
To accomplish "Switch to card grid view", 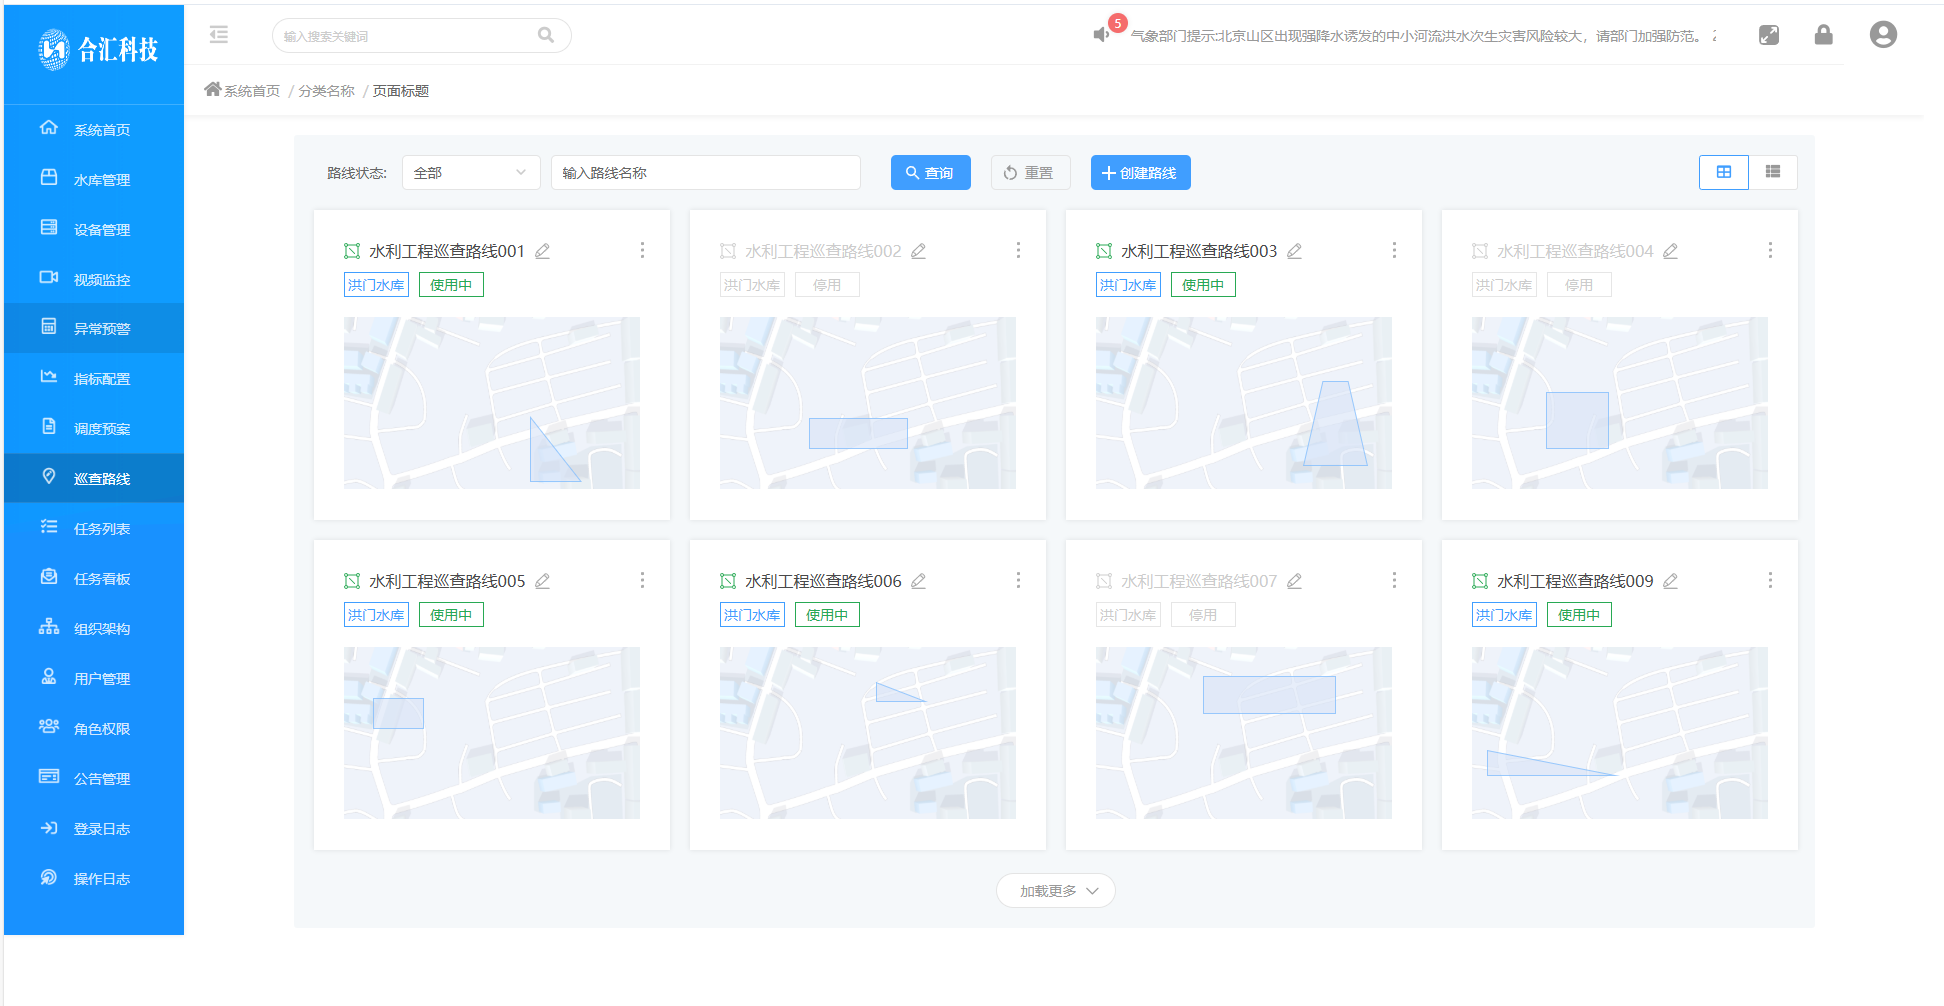I will [1723, 172].
